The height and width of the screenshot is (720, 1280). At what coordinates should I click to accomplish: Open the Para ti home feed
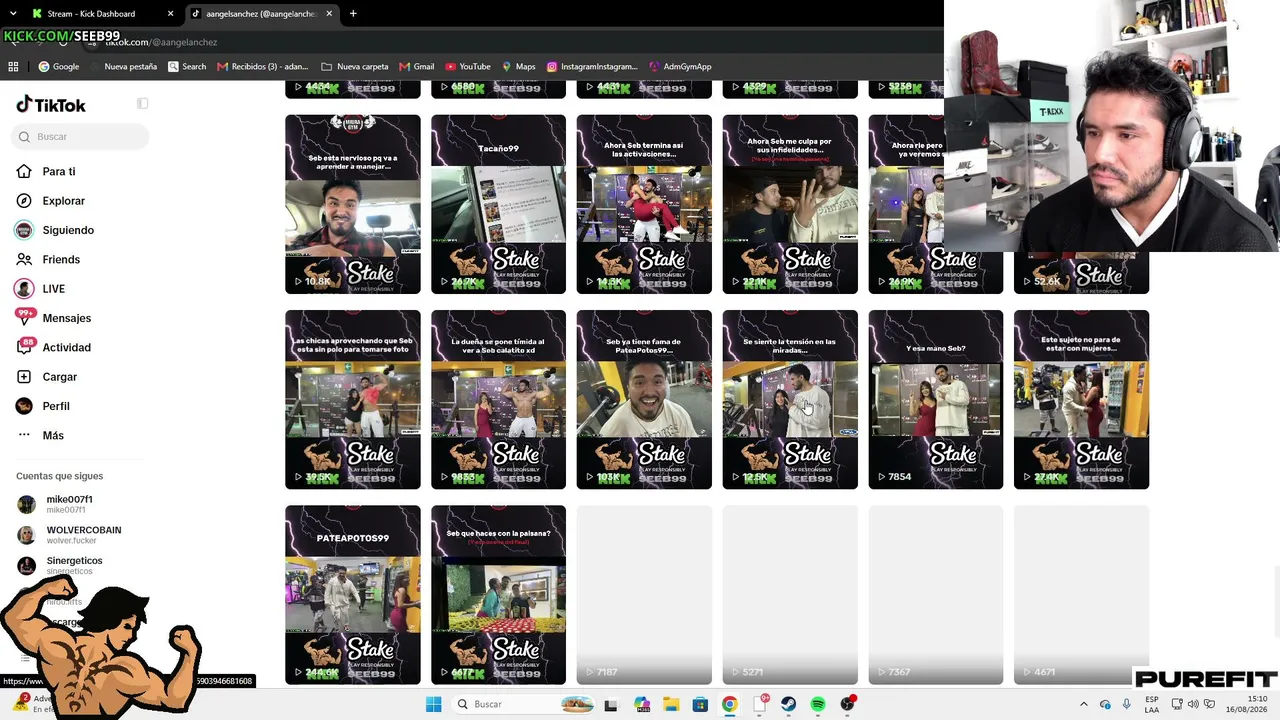pos(58,172)
